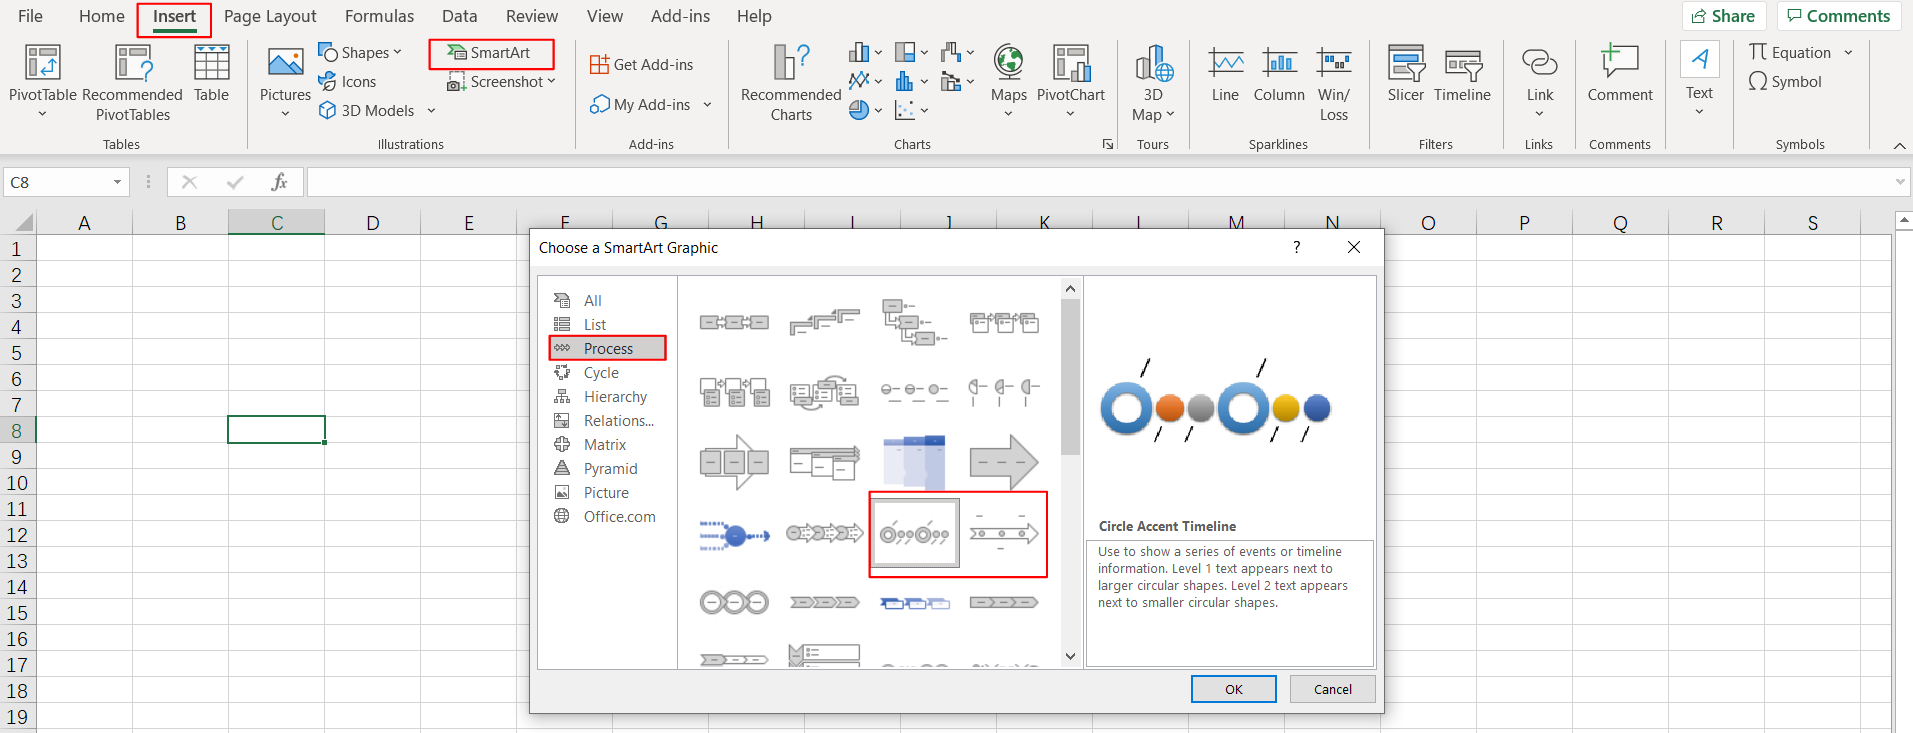
Task: Select all cells corner button
Action: point(18,222)
